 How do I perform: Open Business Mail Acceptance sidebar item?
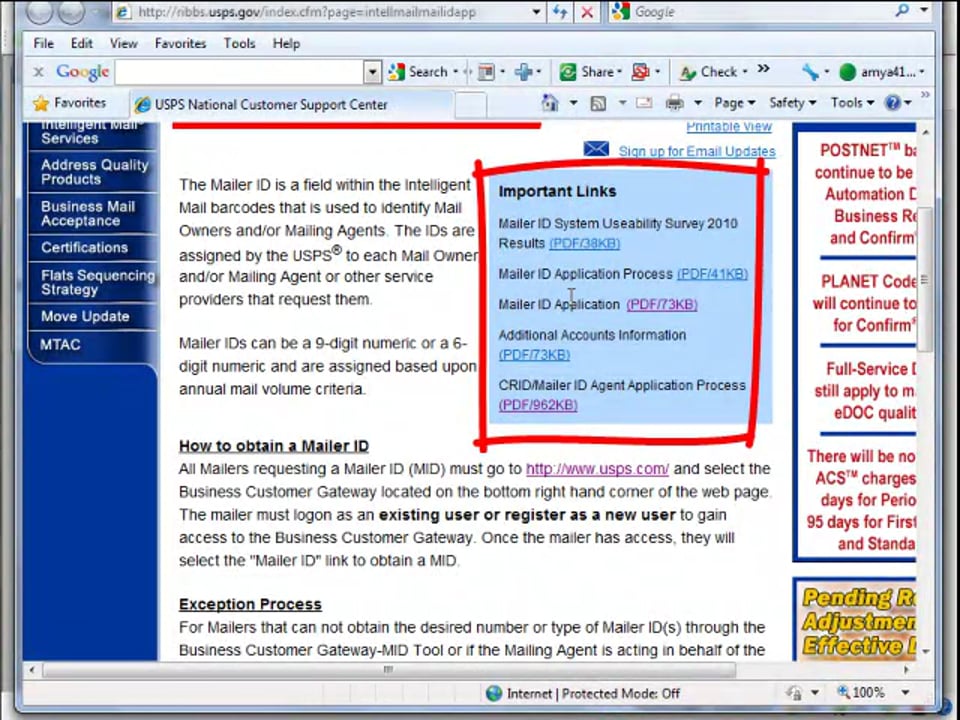click(92, 214)
